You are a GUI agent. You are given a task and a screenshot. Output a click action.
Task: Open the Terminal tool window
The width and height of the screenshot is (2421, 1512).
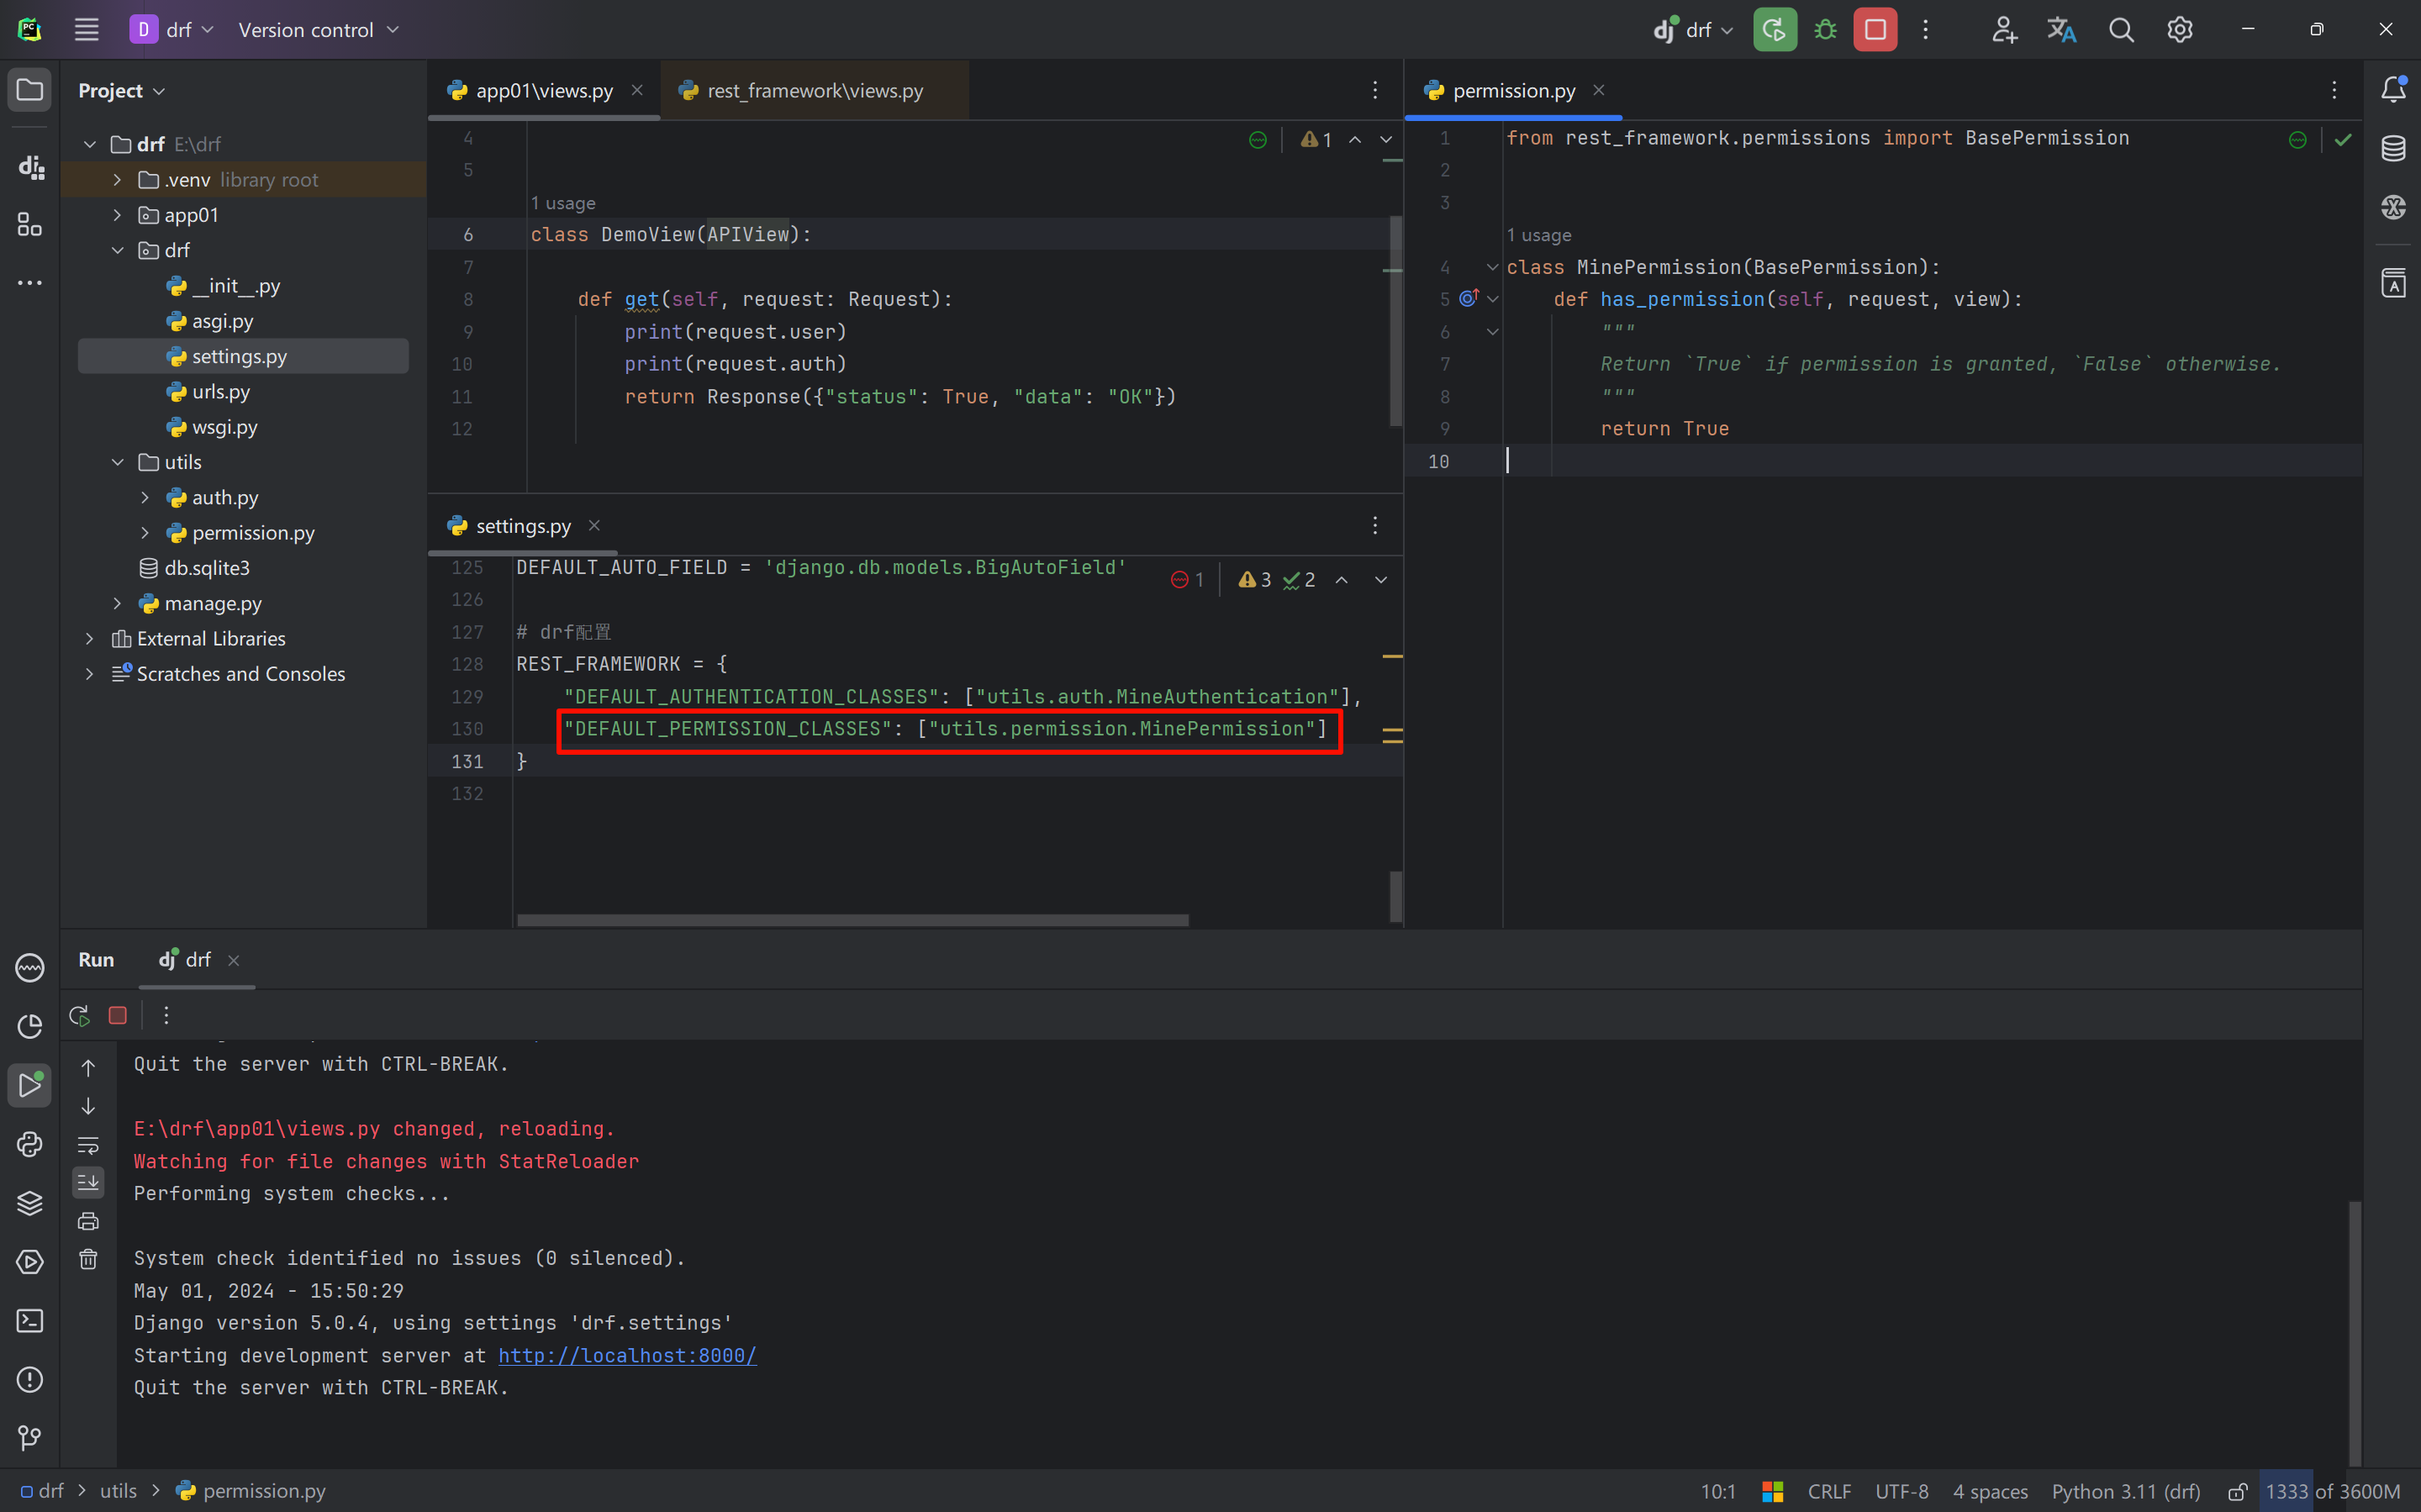point(30,1321)
